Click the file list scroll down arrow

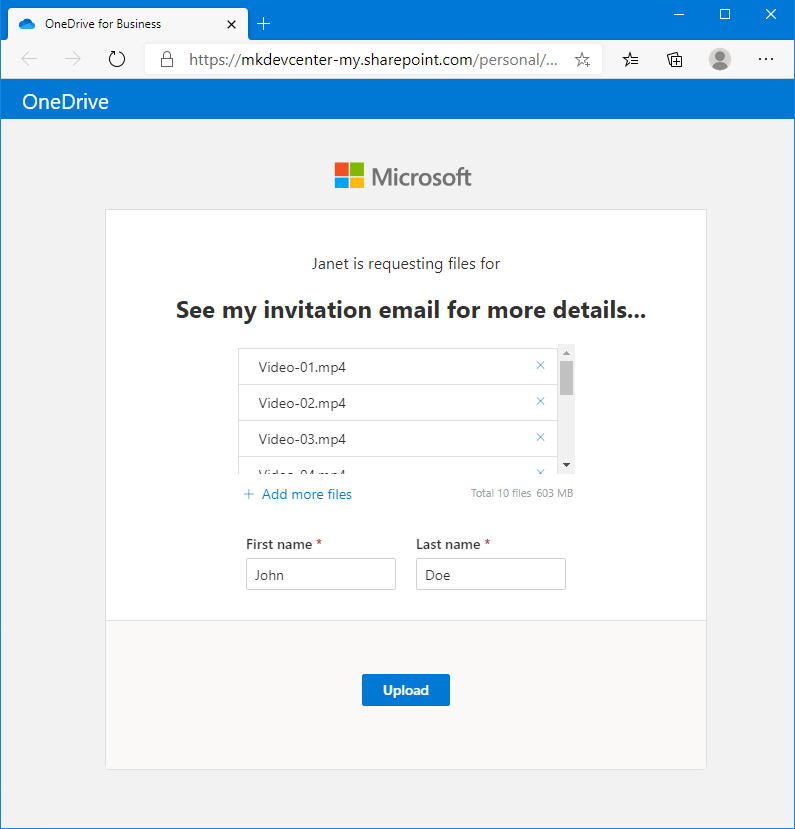click(x=566, y=465)
